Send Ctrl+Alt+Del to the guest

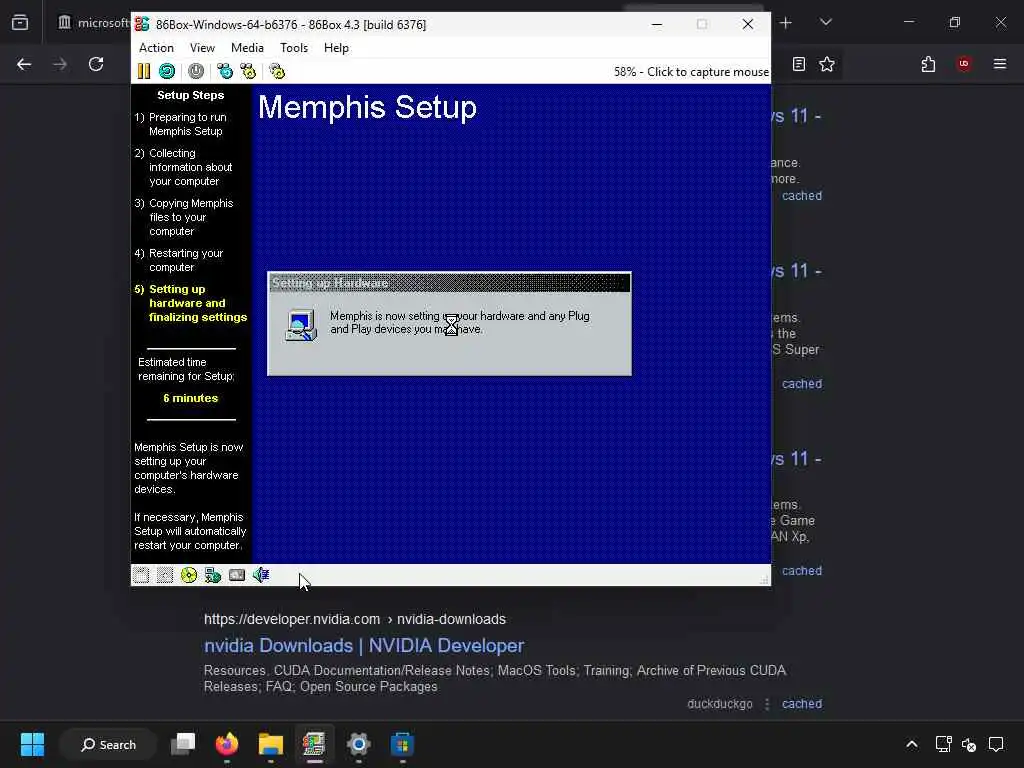(x=225, y=71)
